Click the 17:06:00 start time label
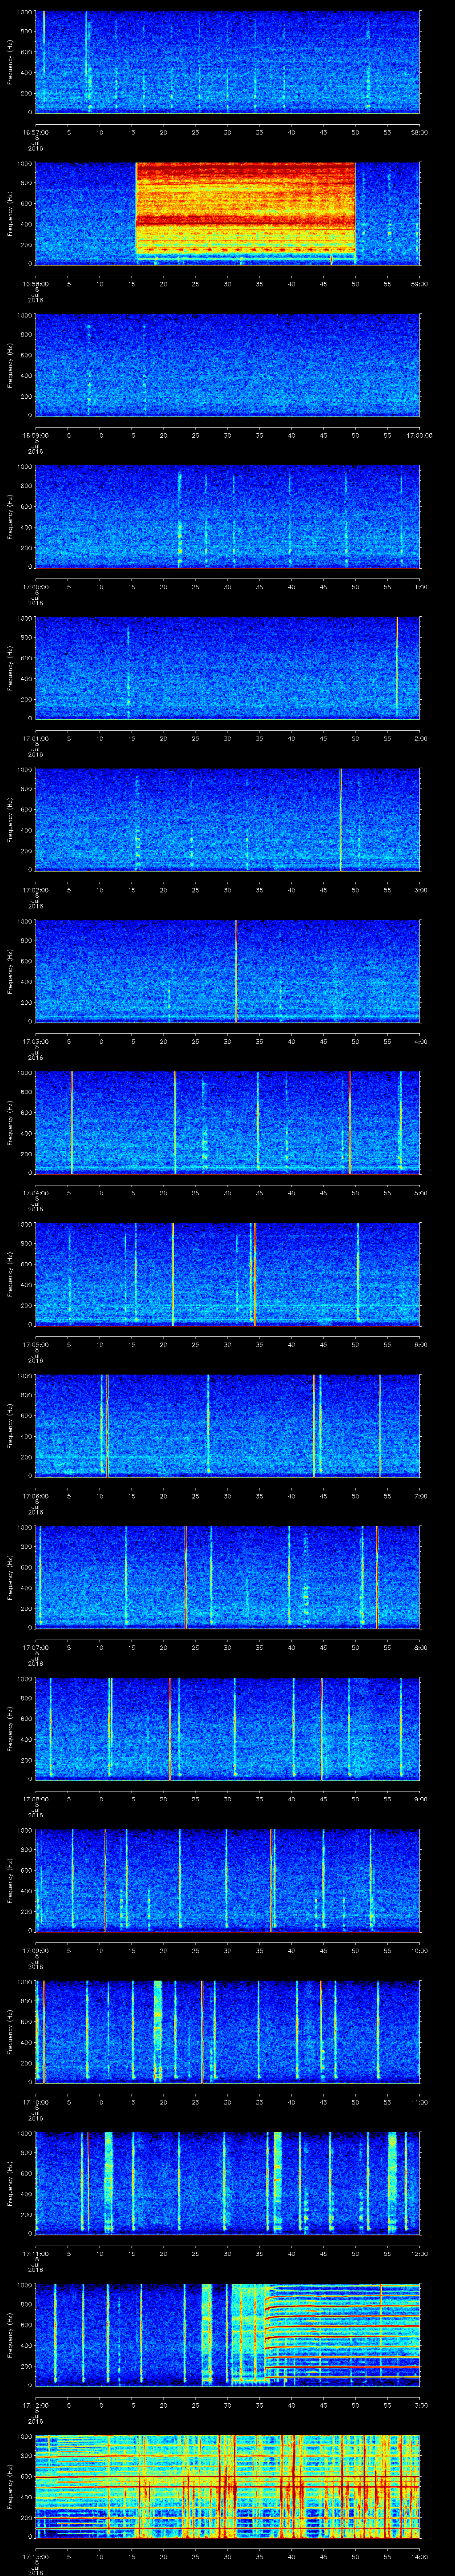Image resolution: width=455 pixels, height=2576 pixels. click(35, 1495)
